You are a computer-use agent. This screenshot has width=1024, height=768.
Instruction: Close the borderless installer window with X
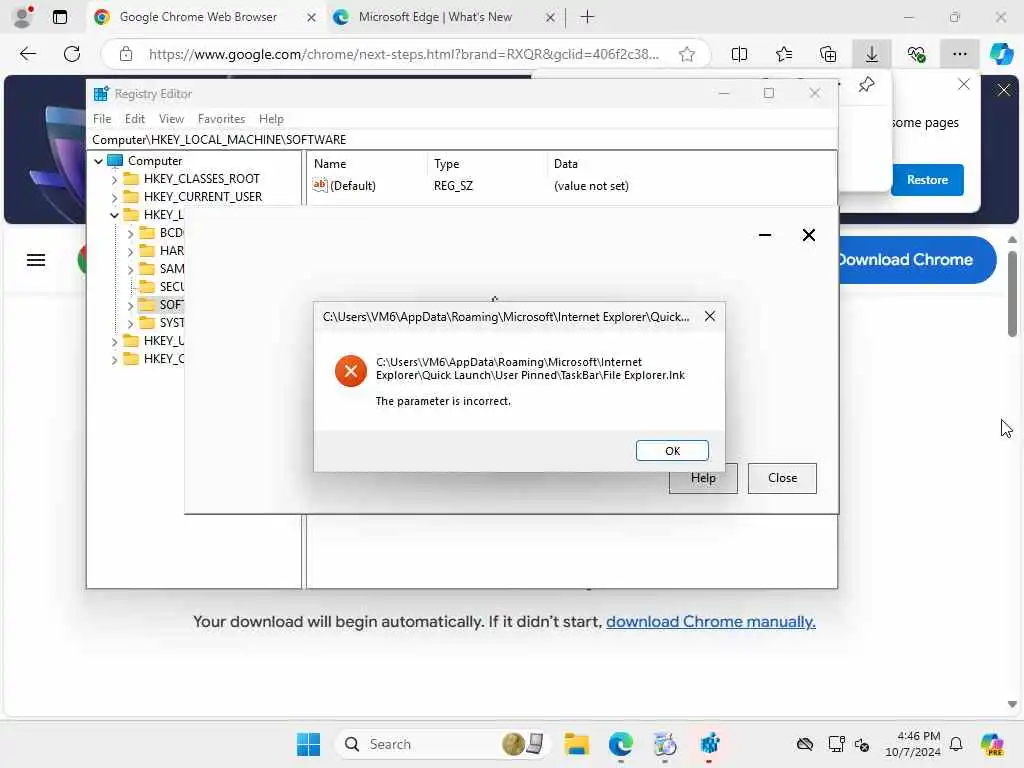pos(808,235)
